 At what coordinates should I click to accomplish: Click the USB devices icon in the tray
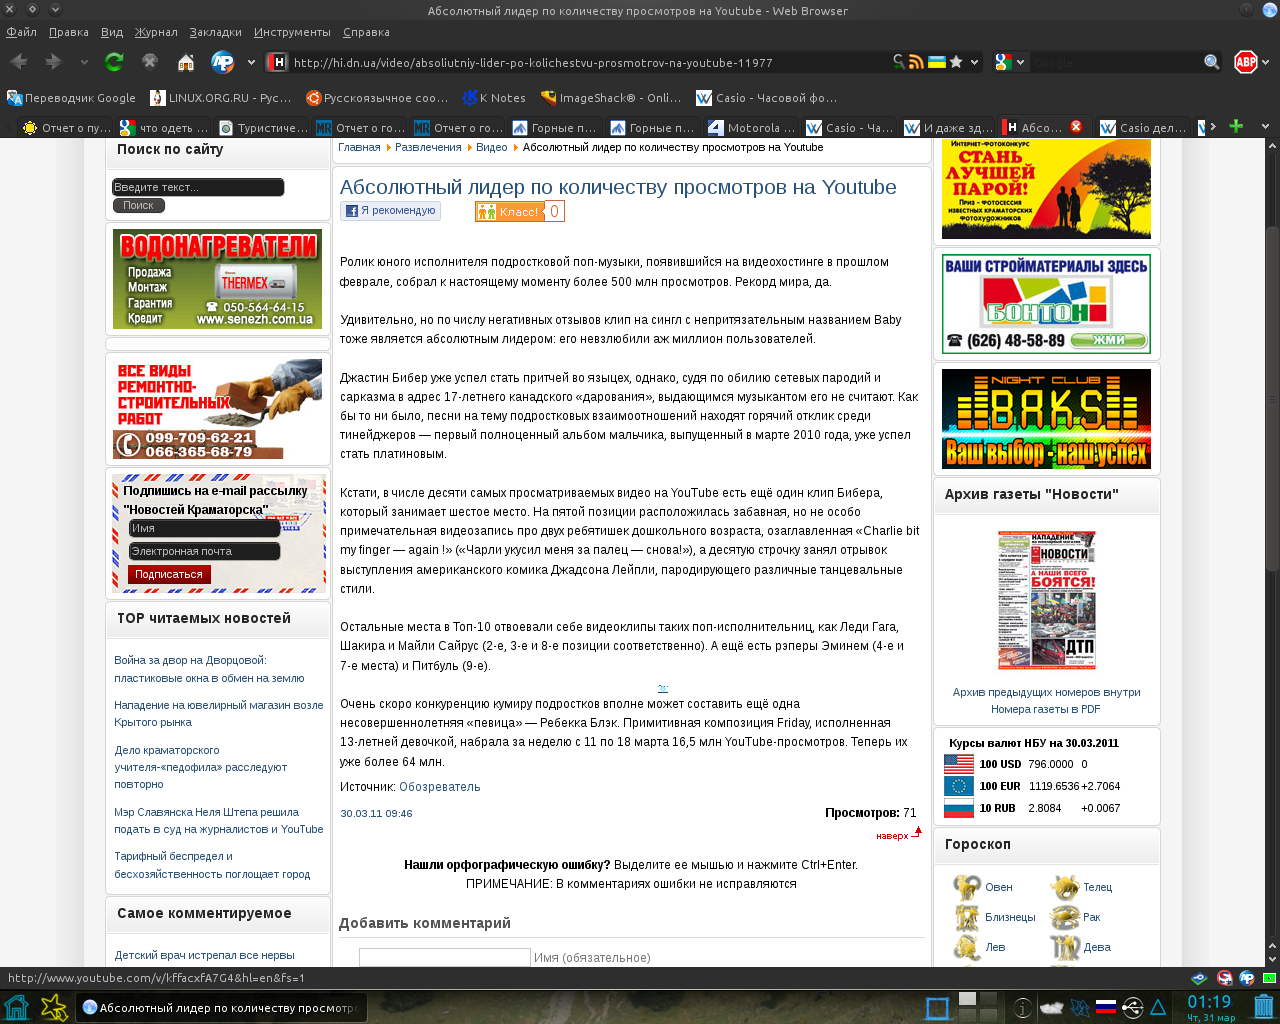(1132, 1007)
